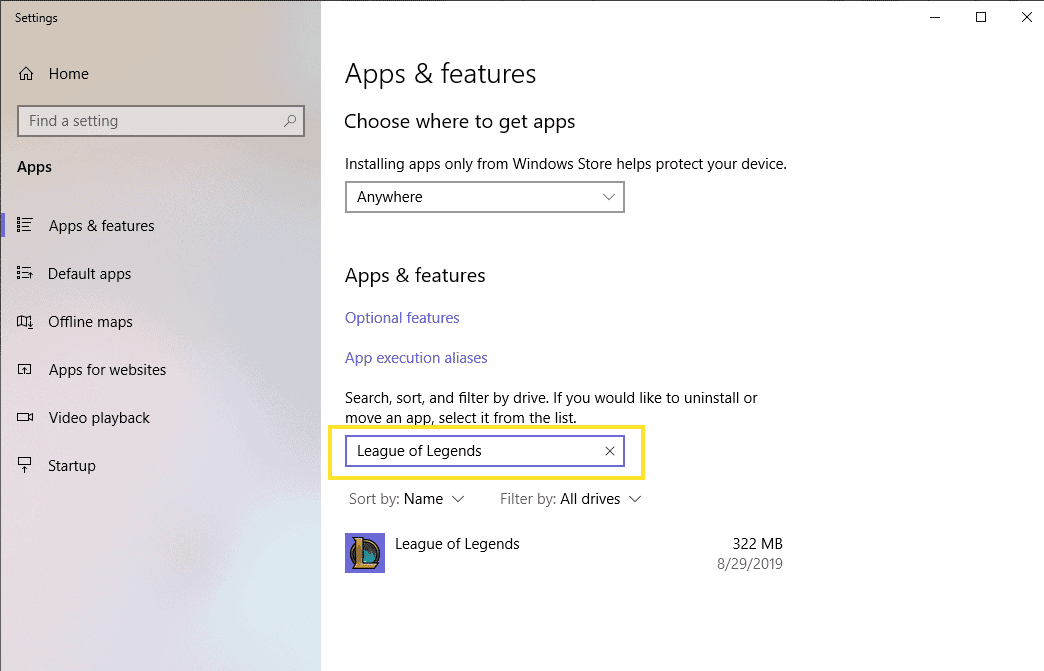The height and width of the screenshot is (671, 1044).
Task: Click the Video playback camera icon
Action: pos(25,417)
